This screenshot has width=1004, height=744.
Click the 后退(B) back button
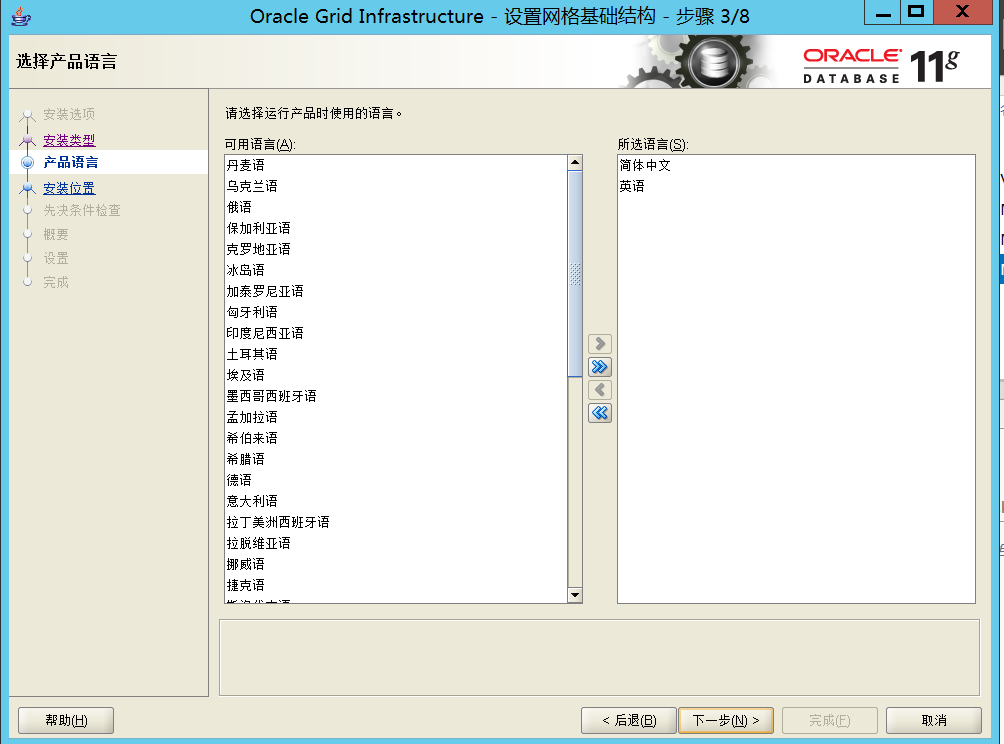(x=629, y=720)
